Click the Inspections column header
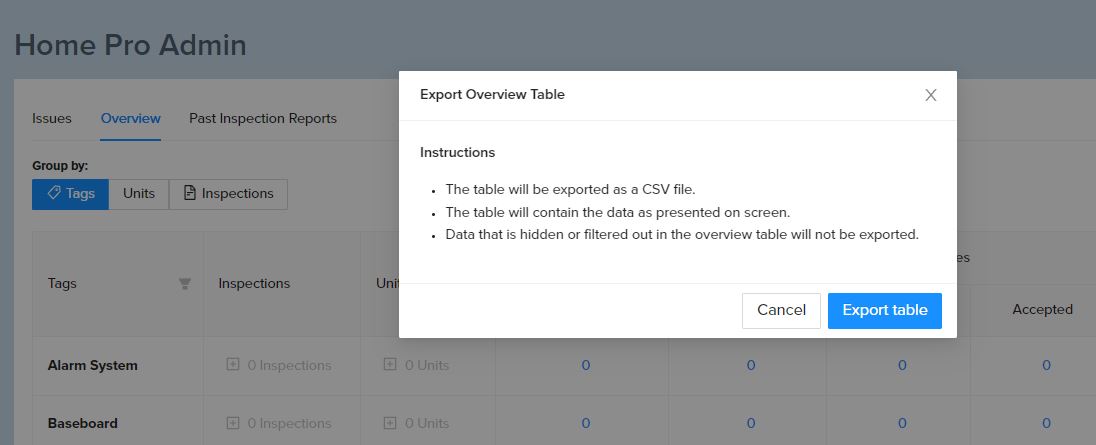 tap(254, 284)
